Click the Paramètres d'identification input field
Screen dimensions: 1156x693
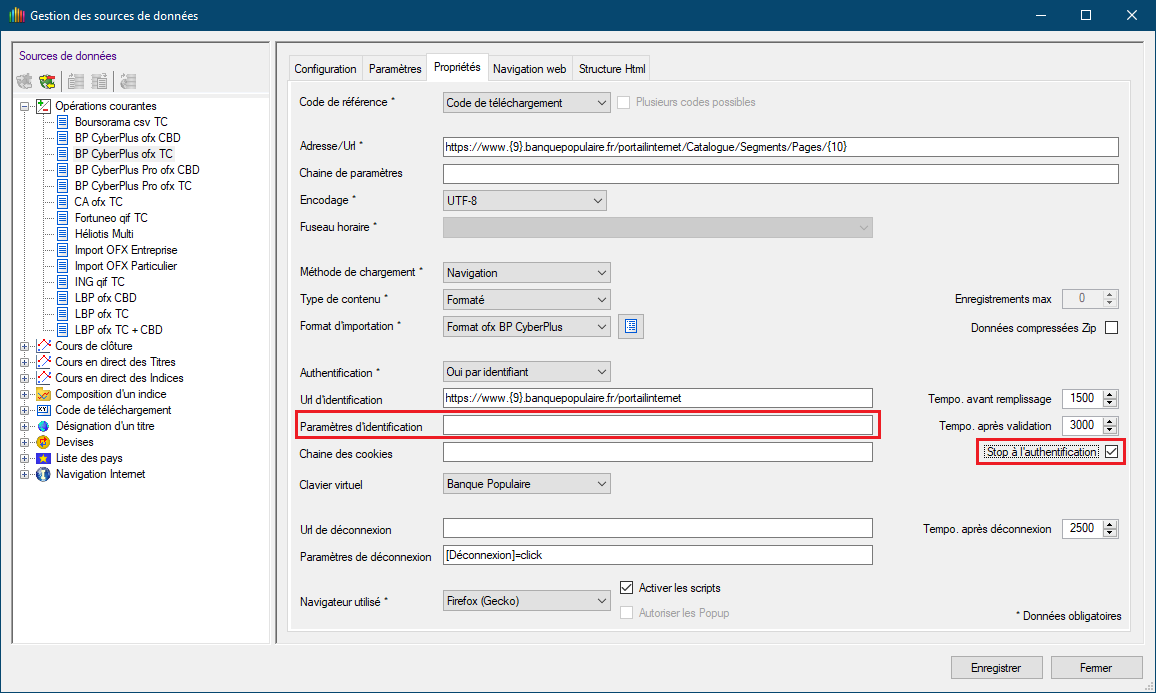[x=657, y=426]
